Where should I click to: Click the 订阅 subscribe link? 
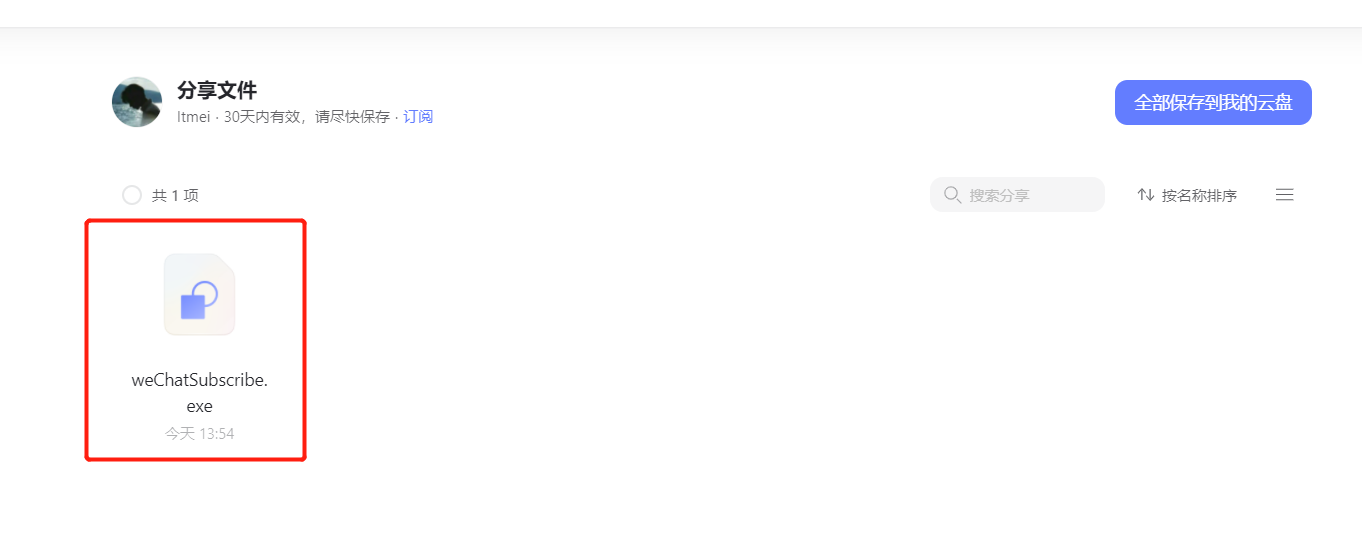(418, 117)
